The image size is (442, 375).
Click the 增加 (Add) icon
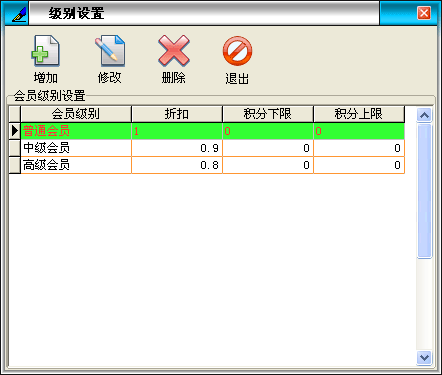pos(45,51)
